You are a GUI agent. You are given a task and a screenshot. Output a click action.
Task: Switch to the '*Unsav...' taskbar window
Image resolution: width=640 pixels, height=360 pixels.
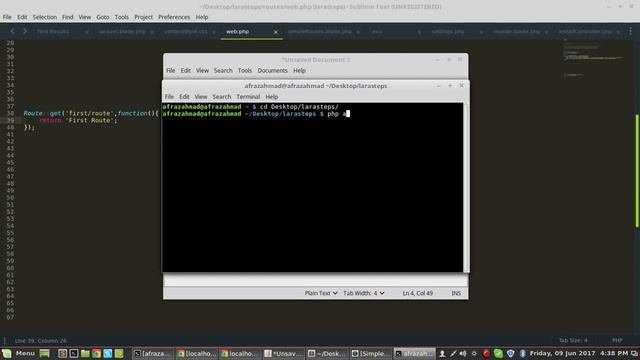(x=283, y=353)
